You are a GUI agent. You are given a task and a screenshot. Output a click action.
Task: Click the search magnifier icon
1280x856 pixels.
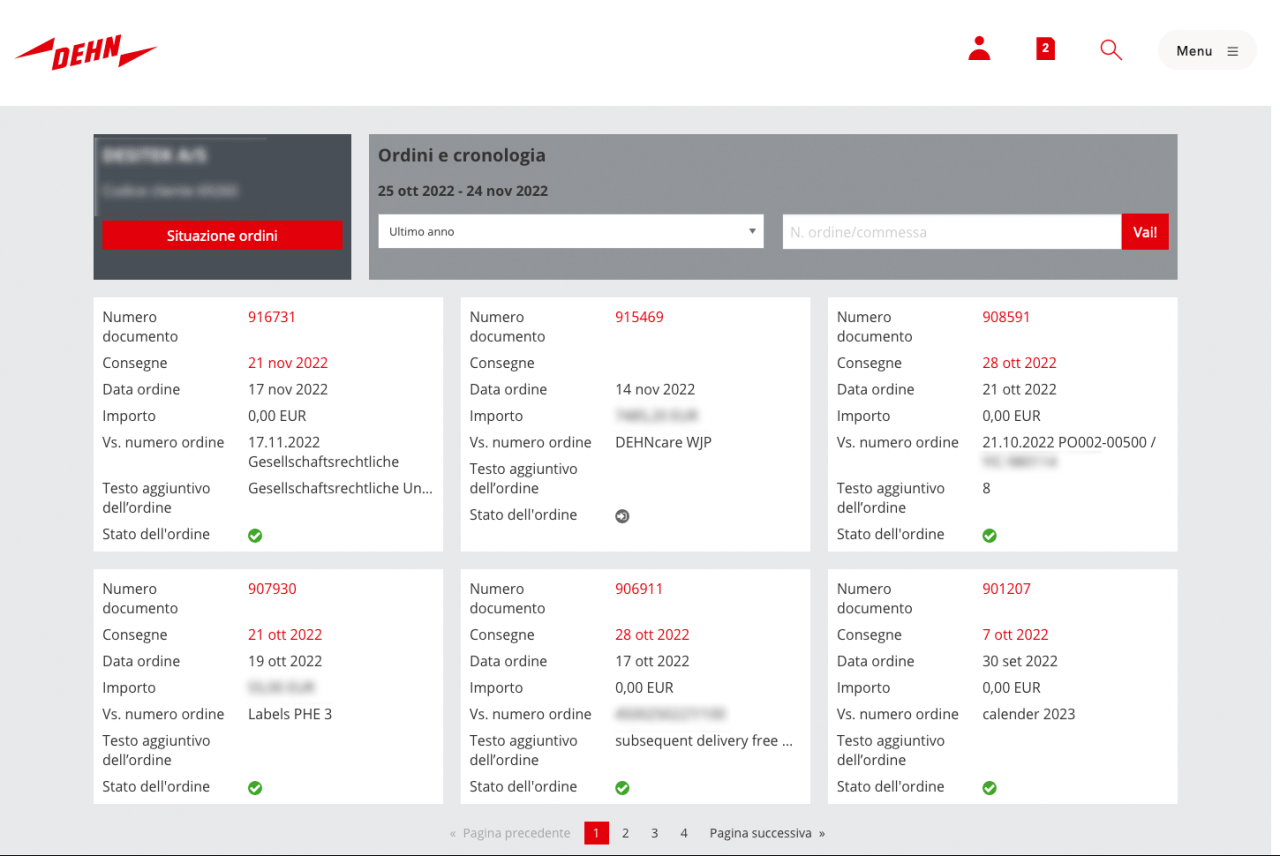pos(1110,50)
